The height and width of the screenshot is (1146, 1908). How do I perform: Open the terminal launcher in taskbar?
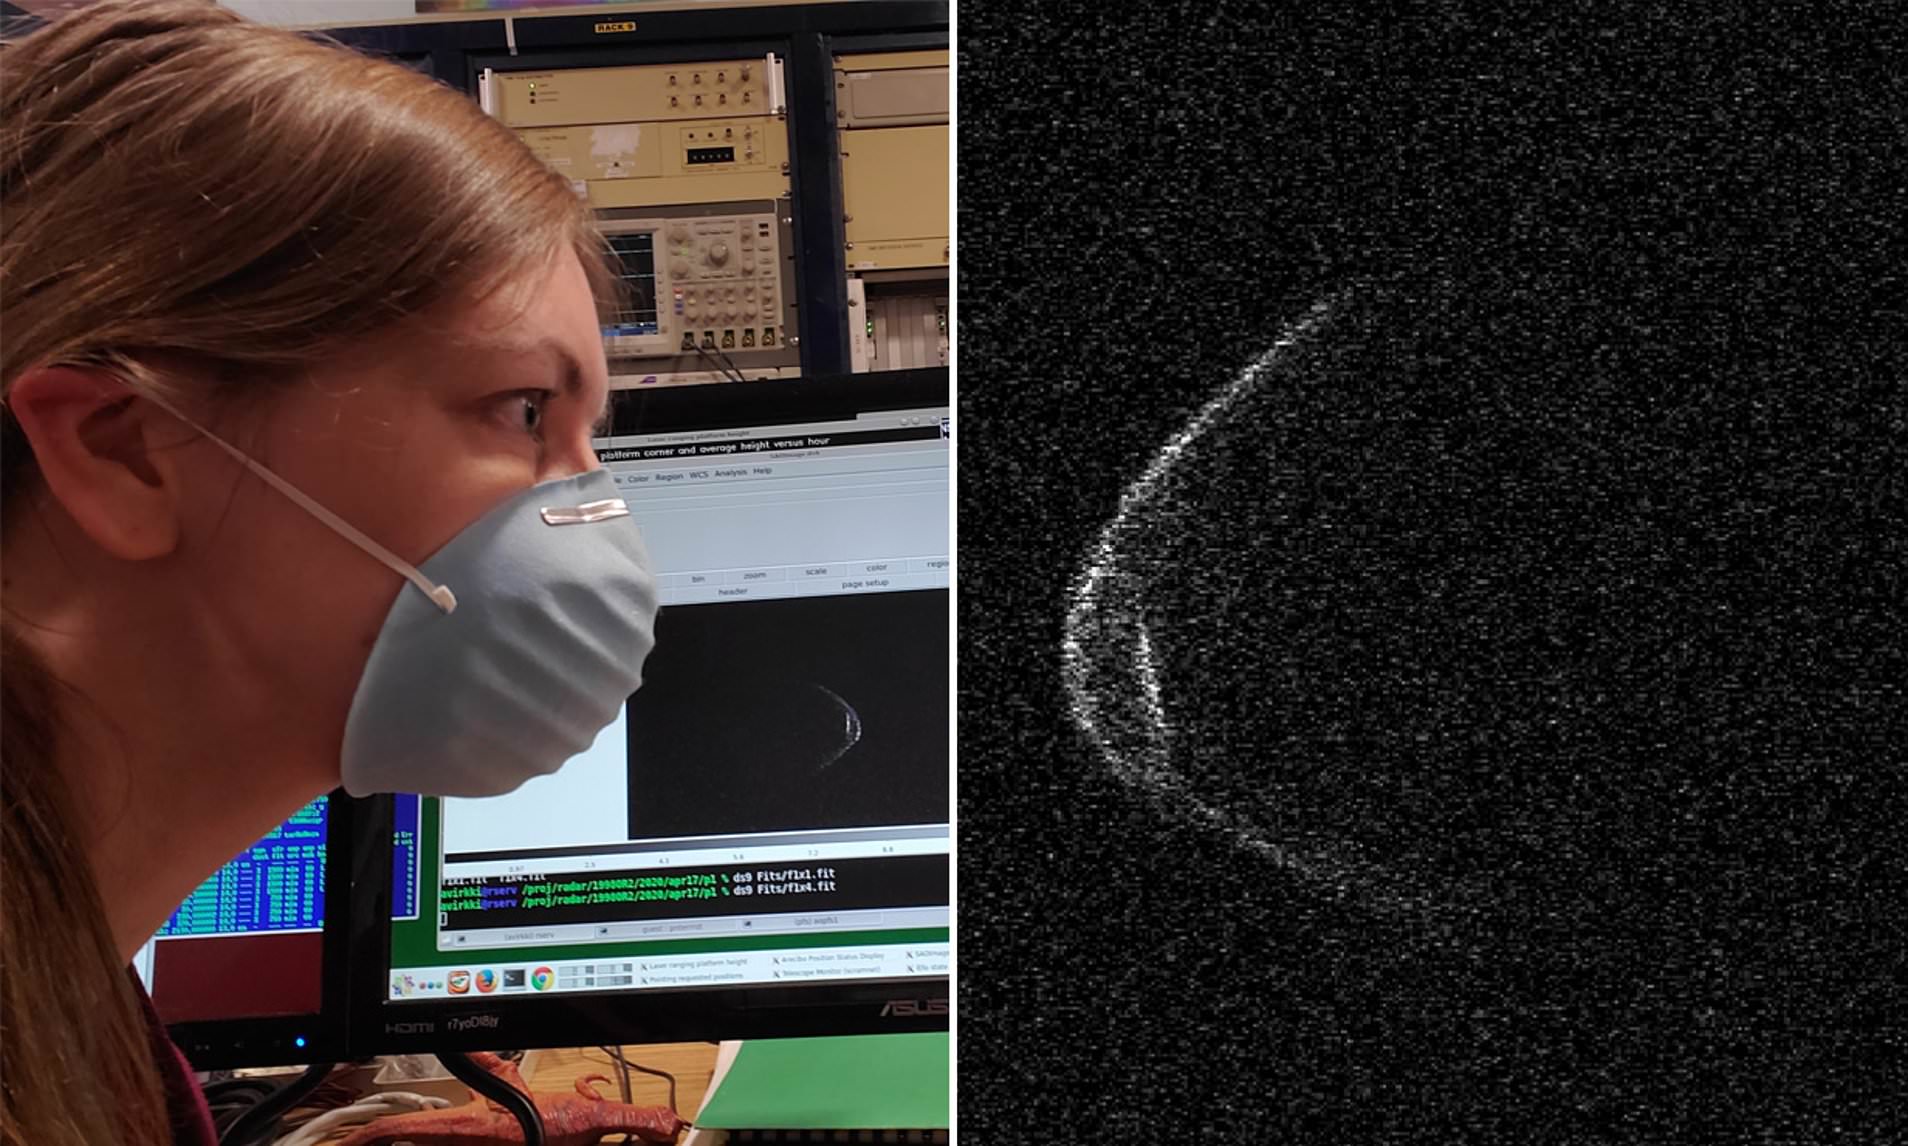(514, 978)
